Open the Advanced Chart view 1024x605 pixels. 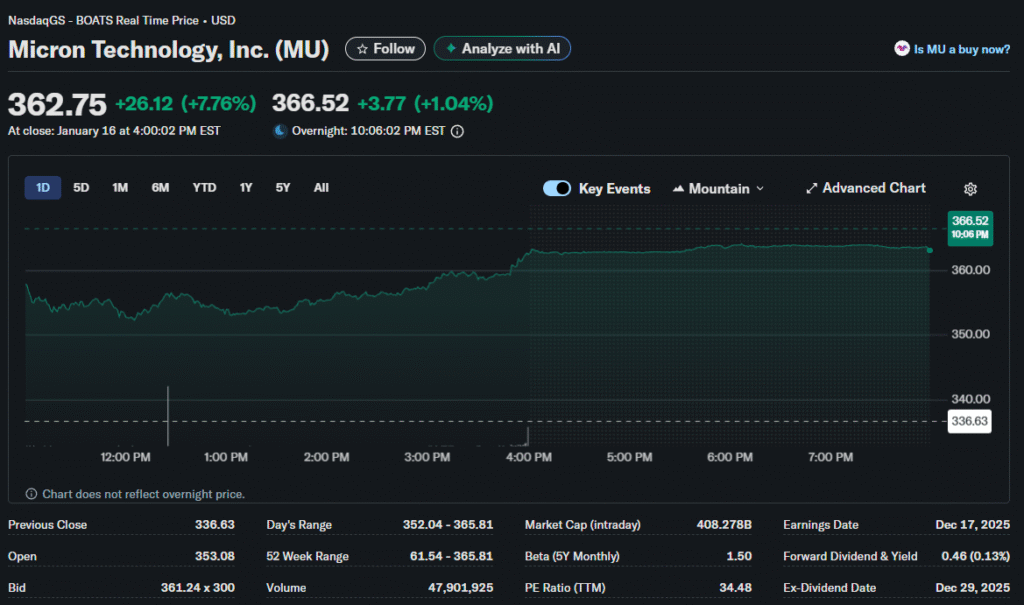[x=866, y=188]
